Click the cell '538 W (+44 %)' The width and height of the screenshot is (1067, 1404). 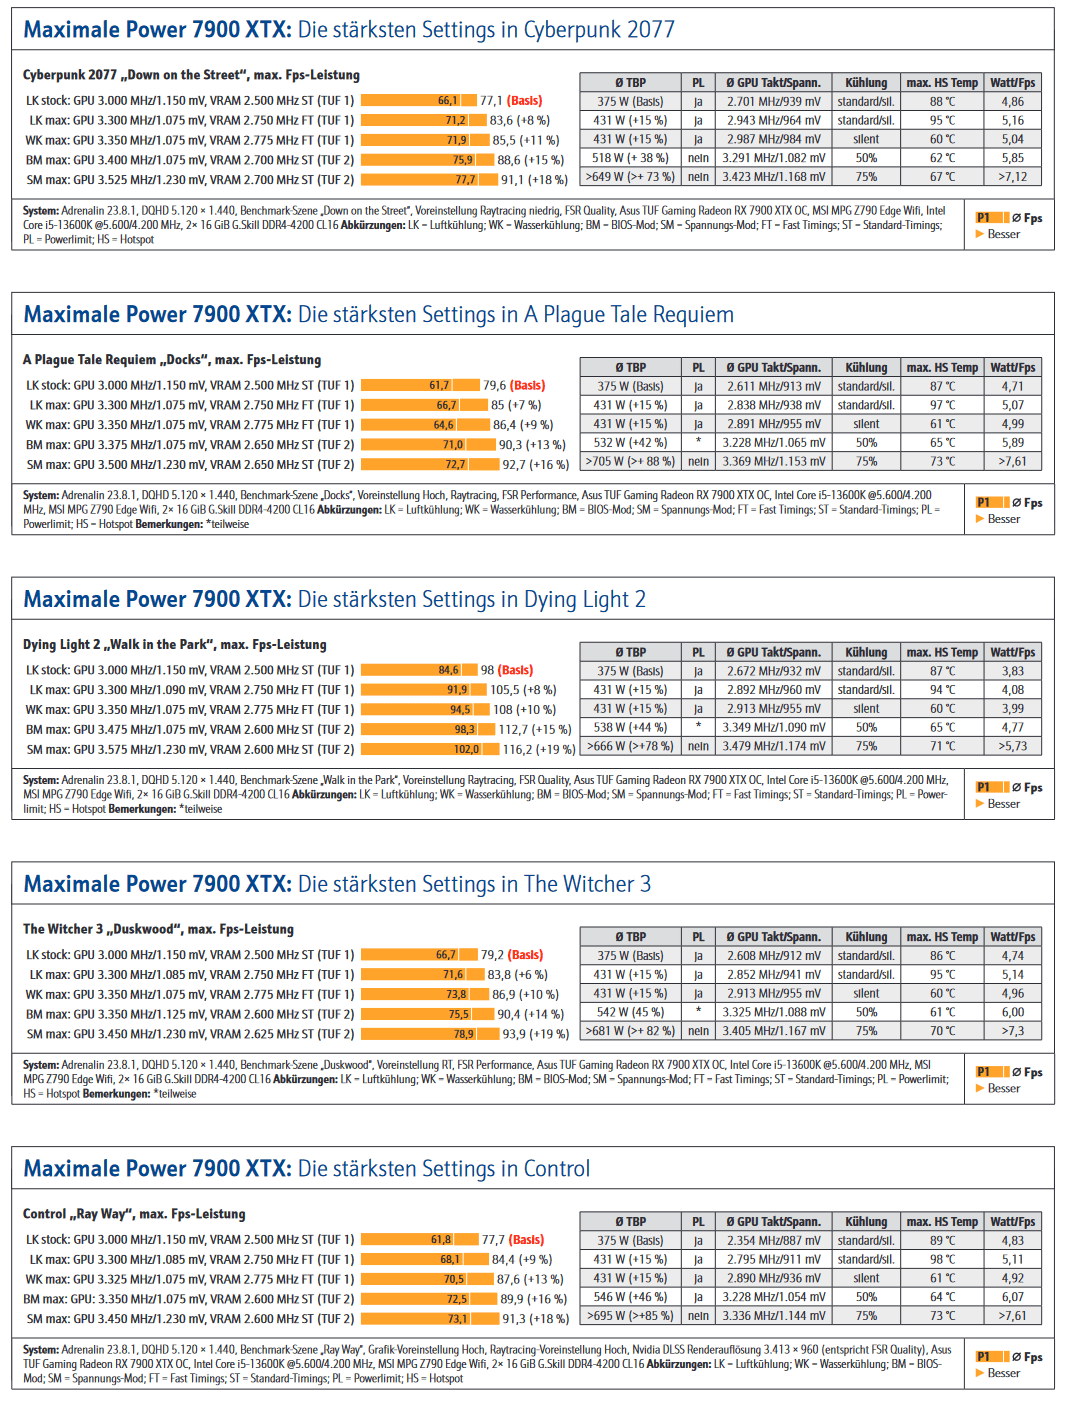[x=630, y=728]
